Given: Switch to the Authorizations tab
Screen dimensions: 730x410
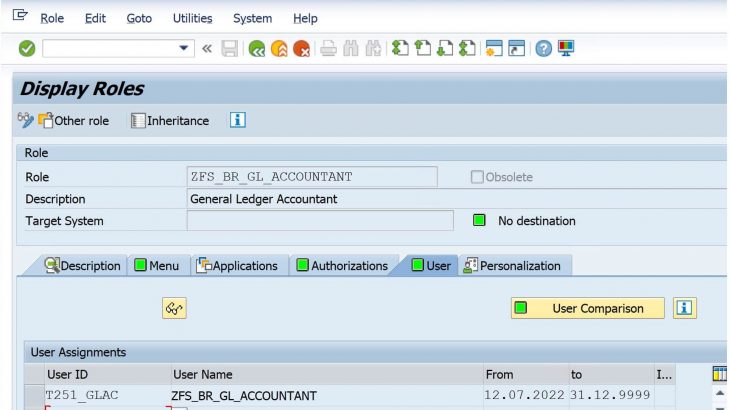Looking at the screenshot, I should [x=342, y=266].
